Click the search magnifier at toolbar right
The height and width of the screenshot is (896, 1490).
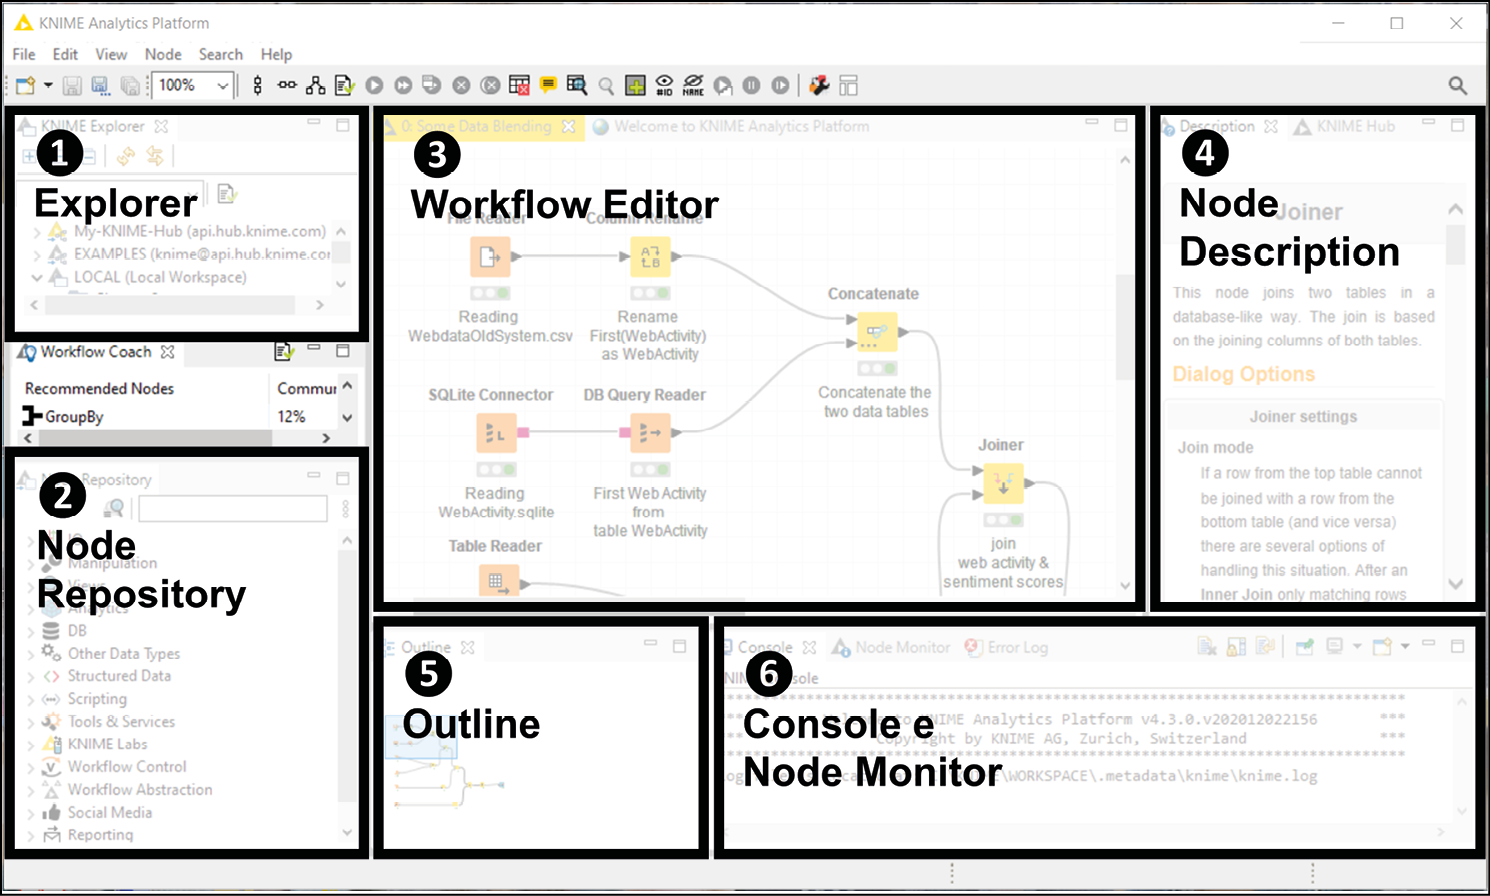coord(1458,86)
